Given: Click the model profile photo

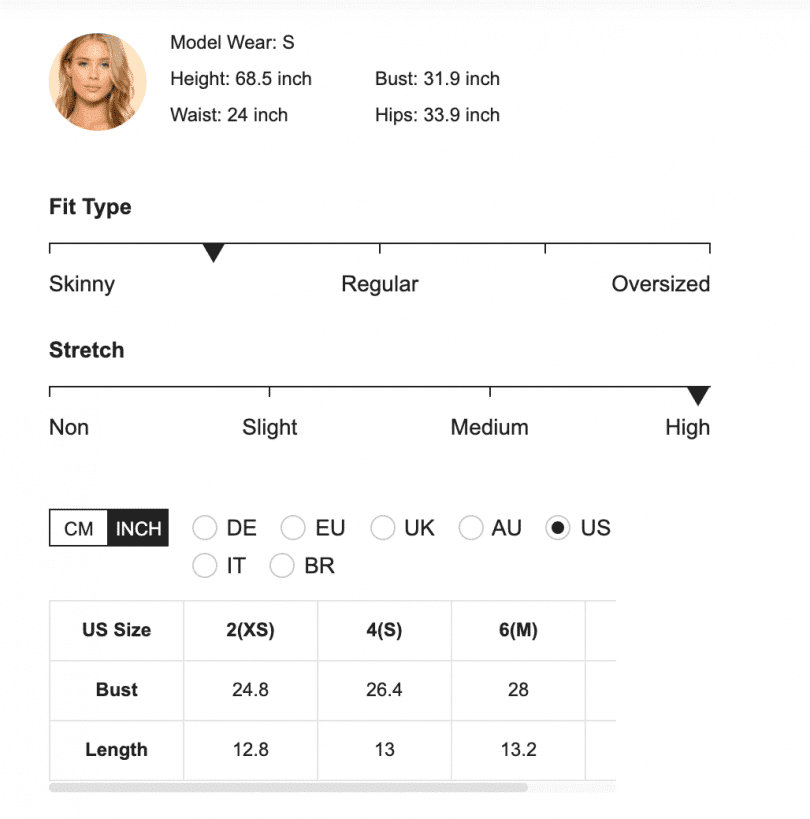Looking at the screenshot, I should coord(96,82).
